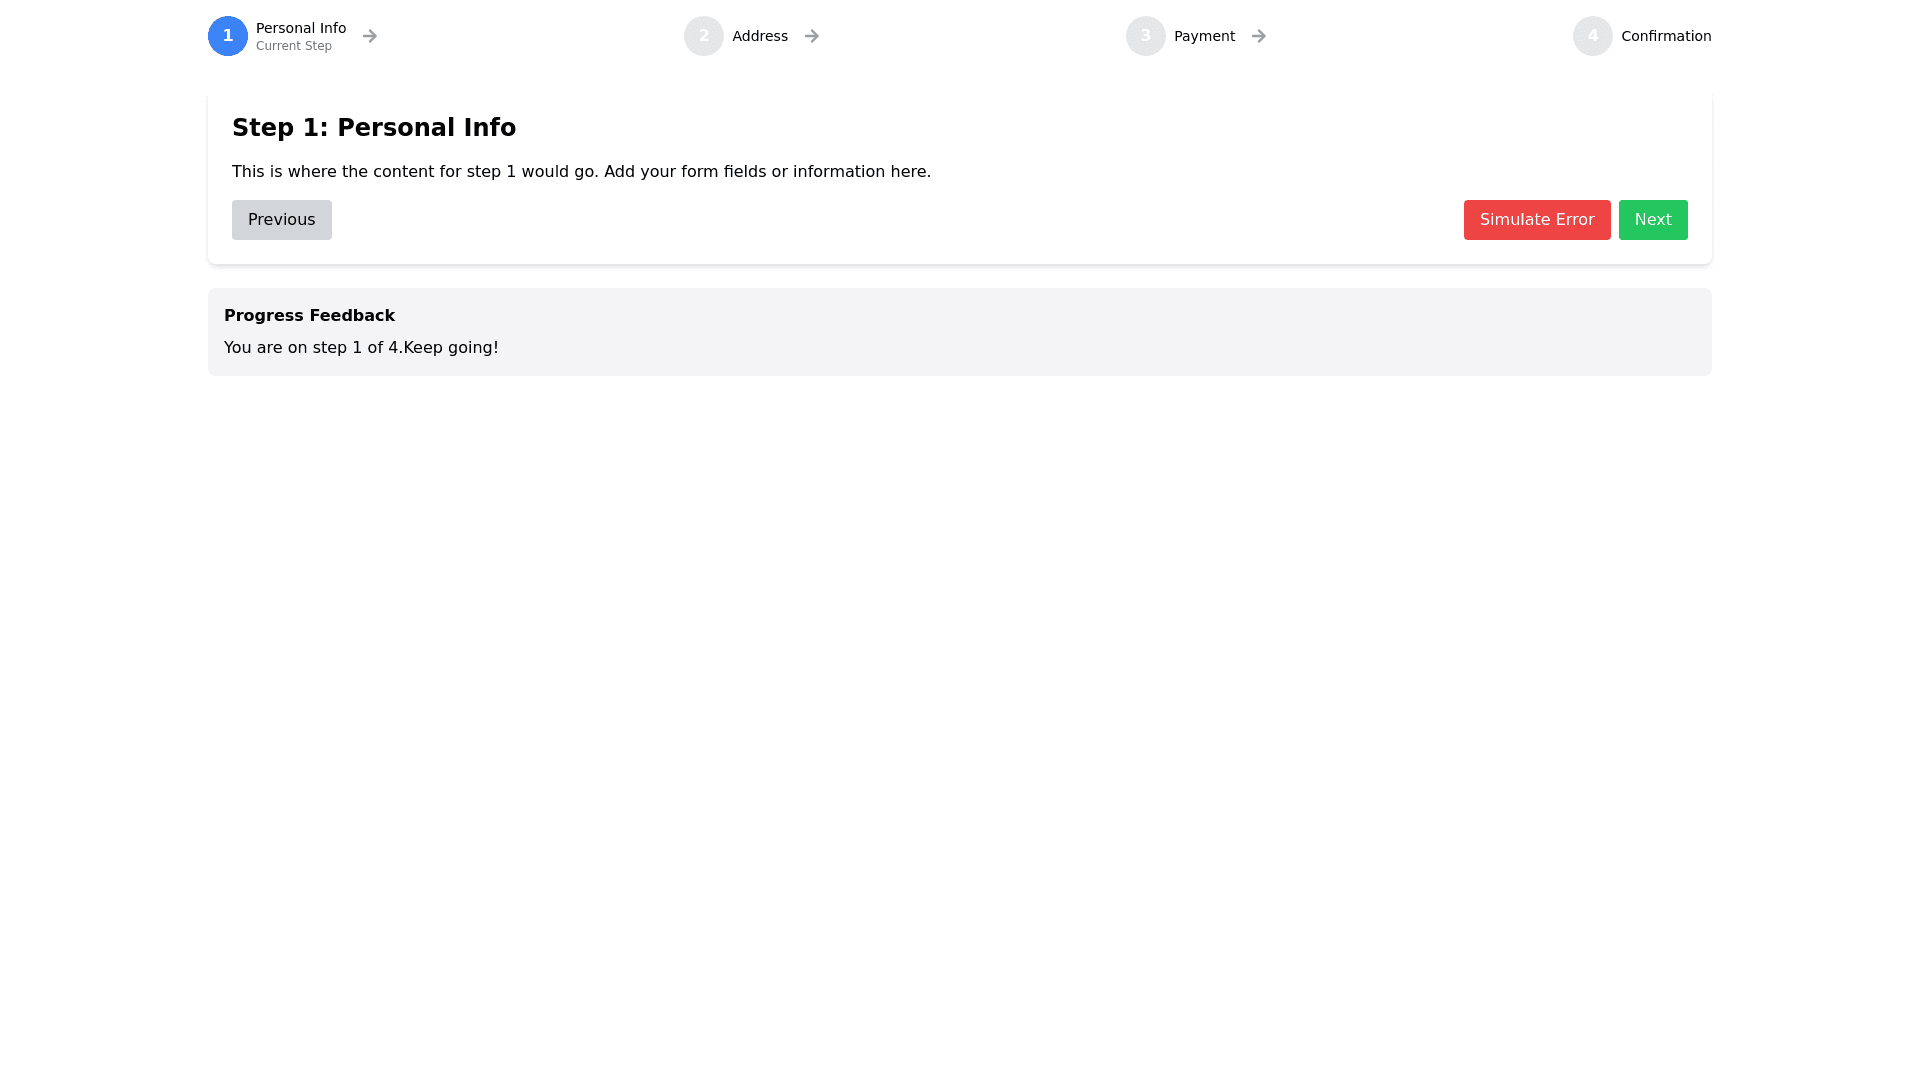Click the "Current Step" subtitle
This screenshot has height=1080, width=1920.
click(294, 46)
